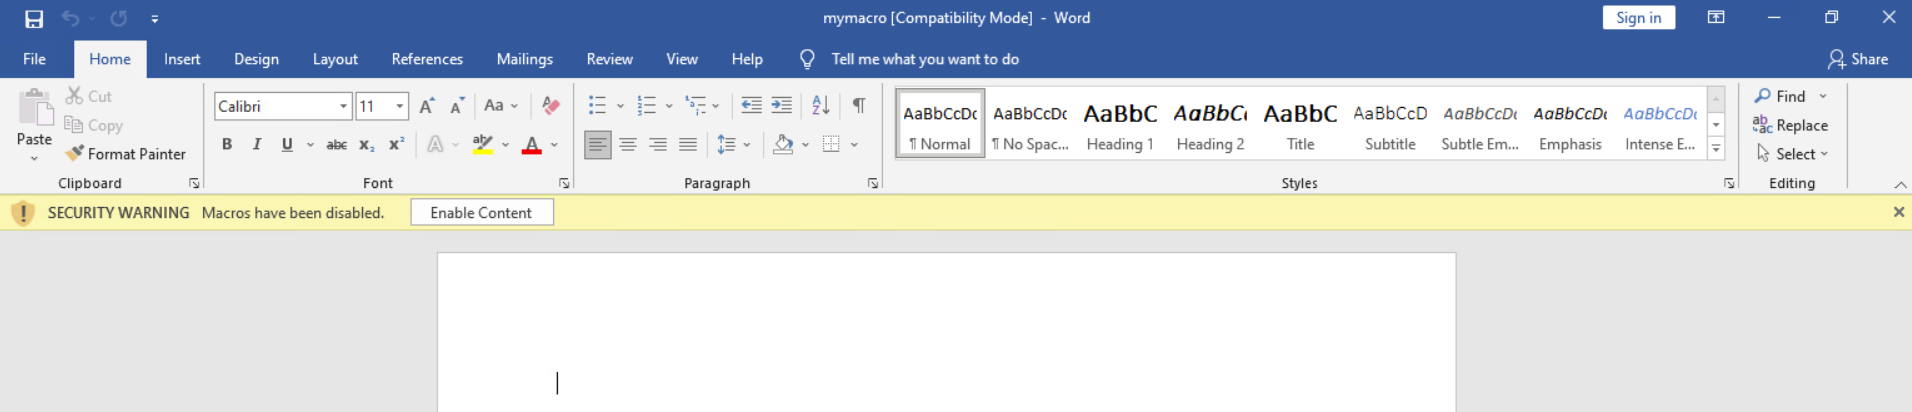Click the Increase Indent icon
1912x412 pixels.
(x=782, y=106)
